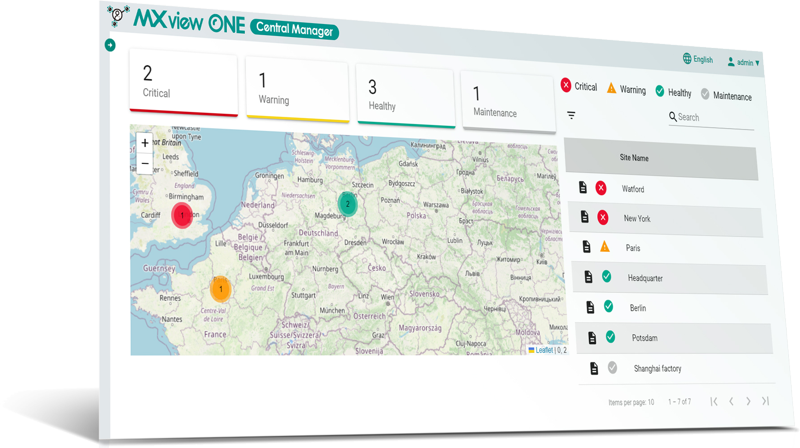Click the critical status icon for New York
The image size is (800, 448).
[603, 218]
